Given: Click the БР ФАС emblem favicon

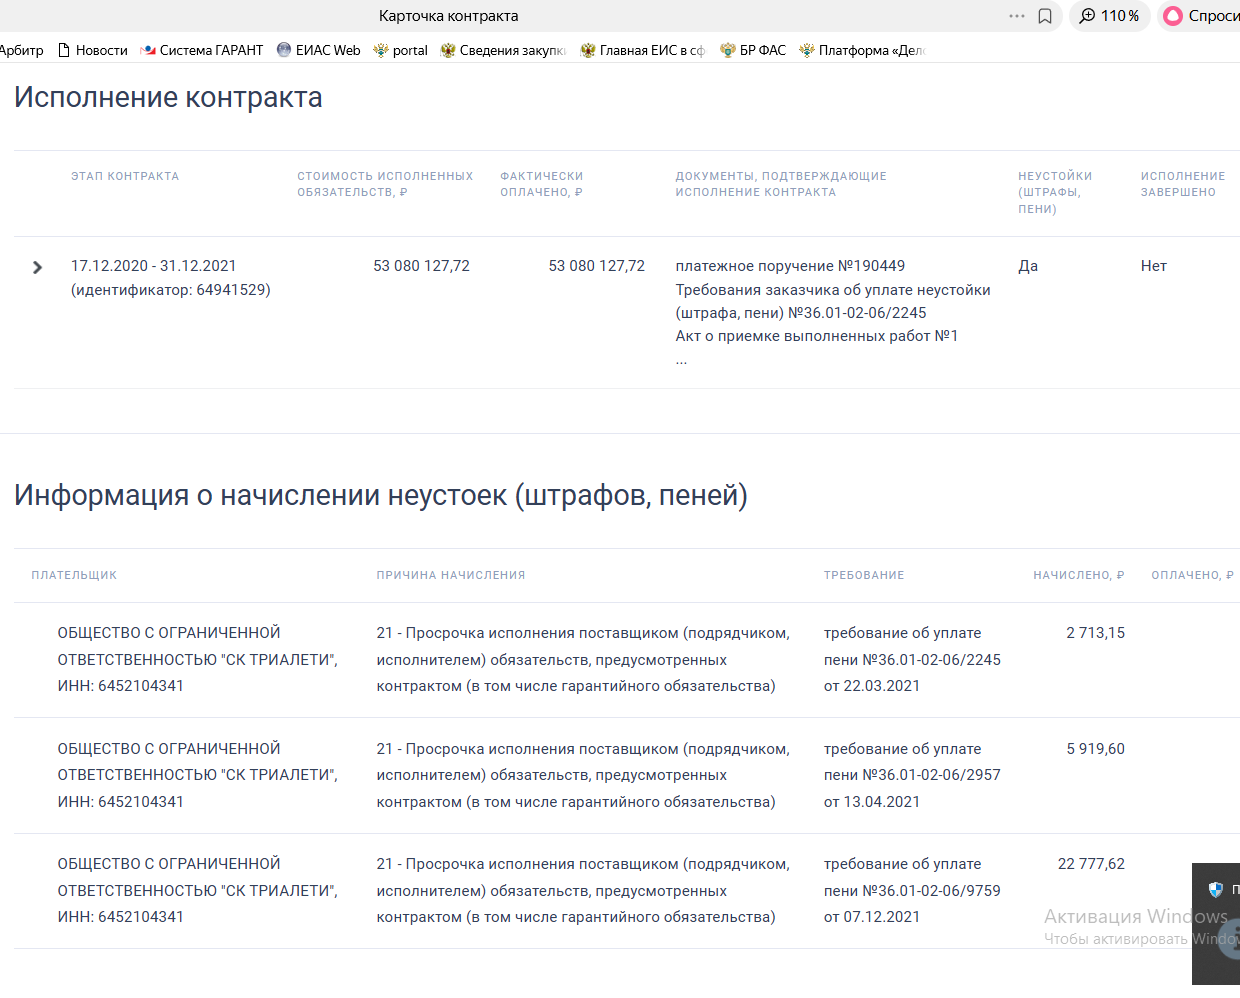Looking at the screenshot, I should pos(727,50).
